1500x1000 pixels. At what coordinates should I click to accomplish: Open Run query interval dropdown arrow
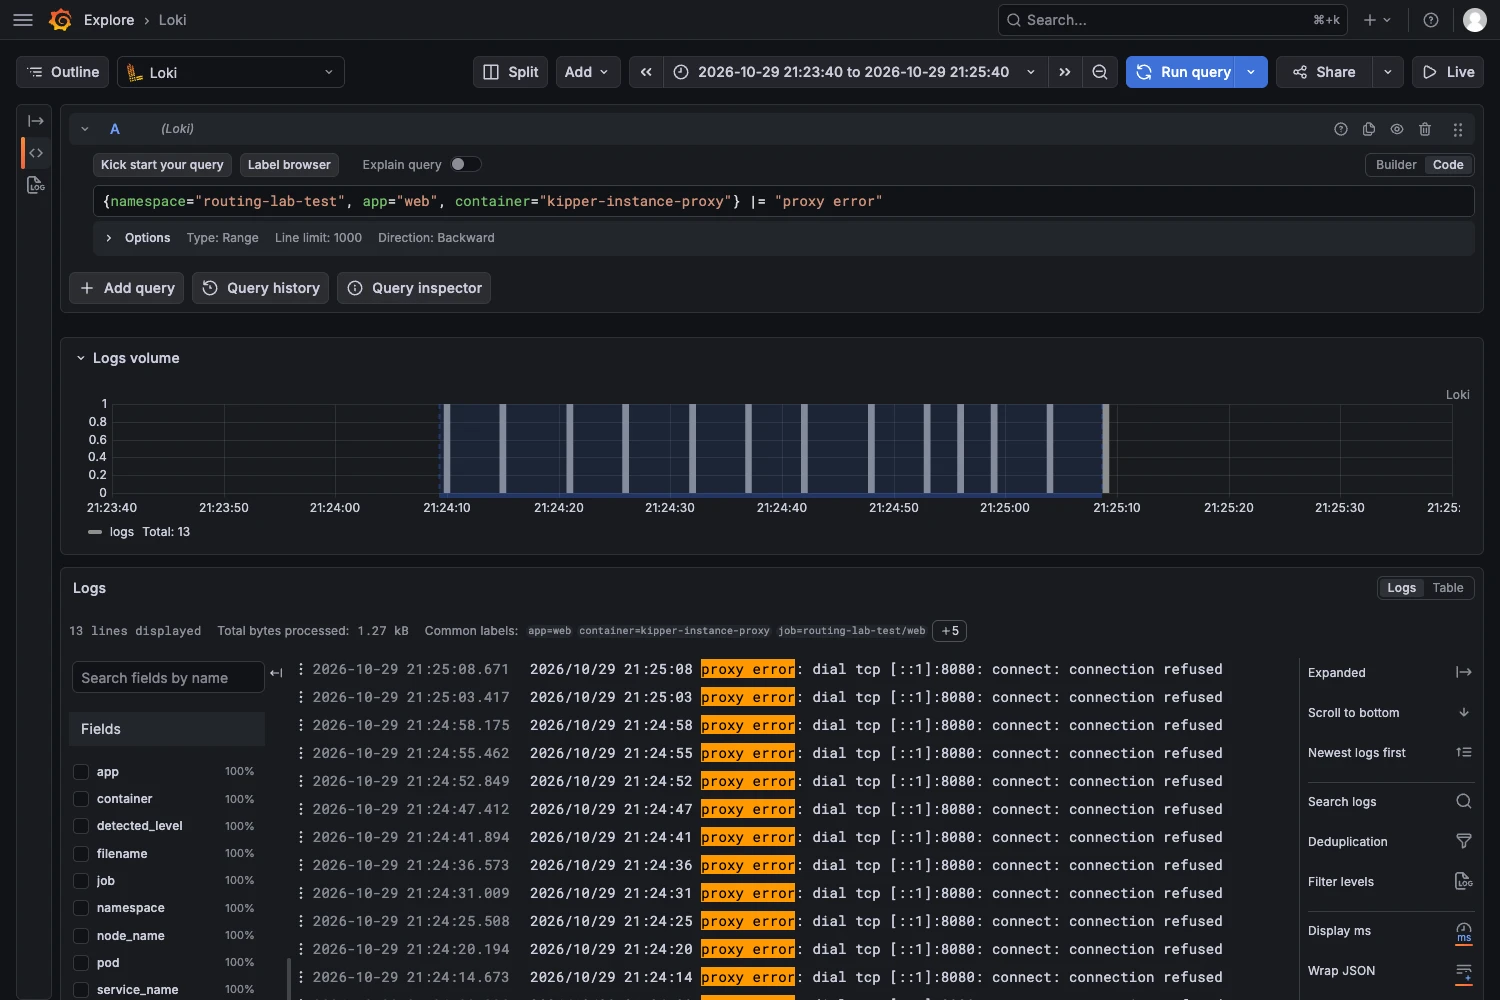(x=1252, y=72)
